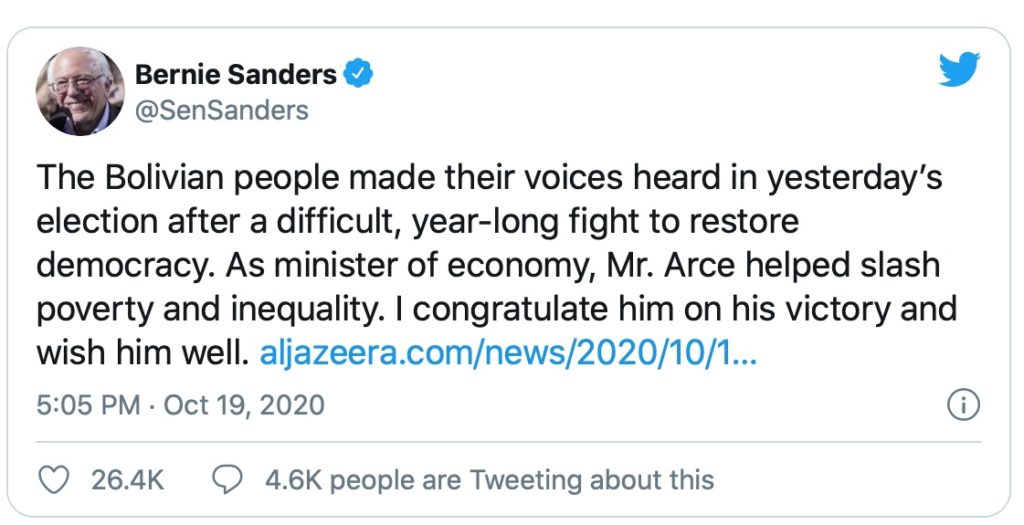Click the Twitter bird logo
1024x525 pixels.
coord(962,72)
